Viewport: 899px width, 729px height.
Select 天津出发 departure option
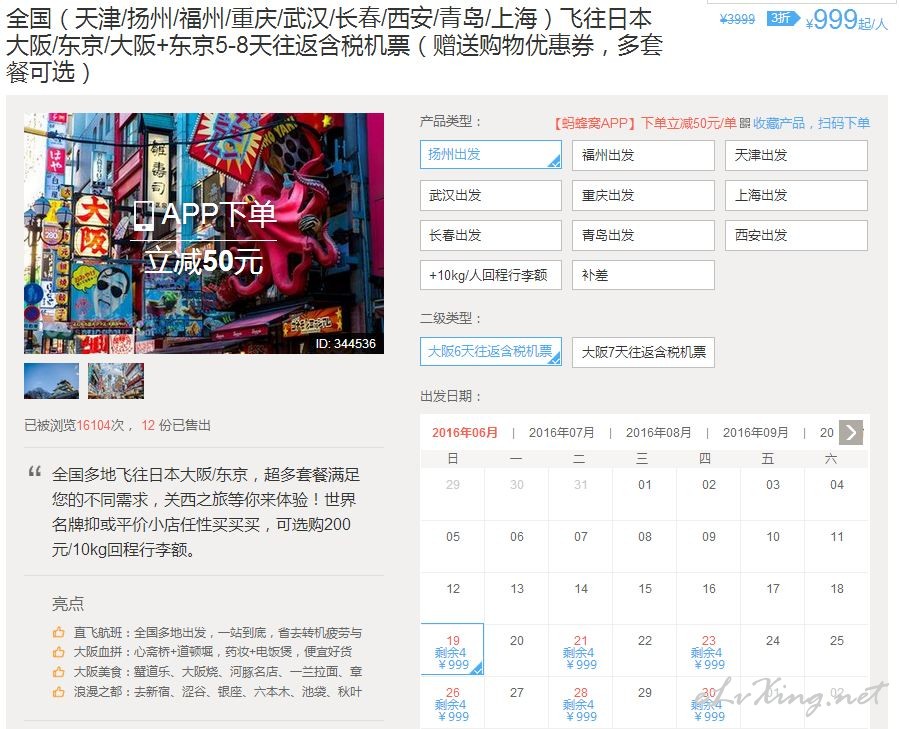pos(796,155)
